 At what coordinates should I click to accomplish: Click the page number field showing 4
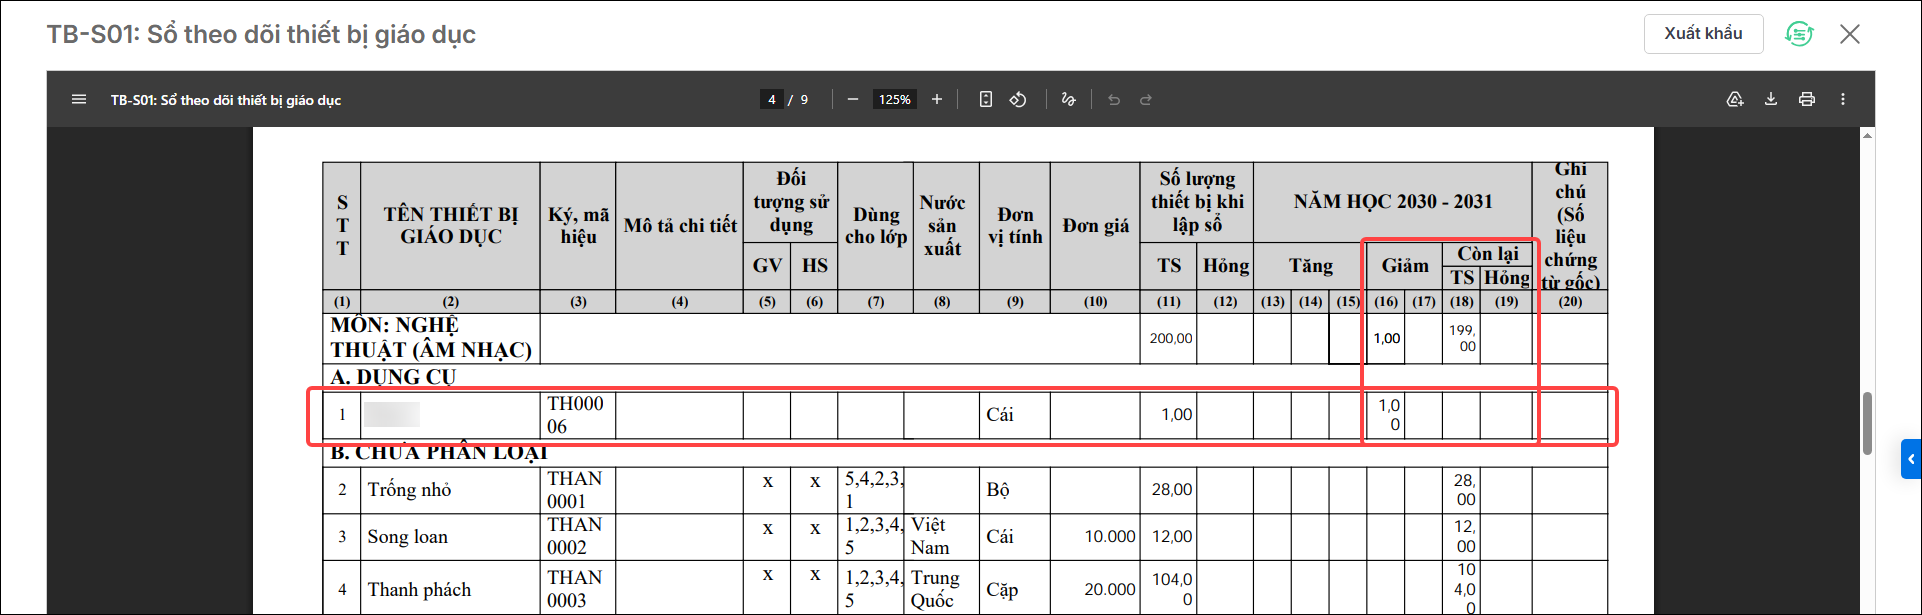pos(771,99)
